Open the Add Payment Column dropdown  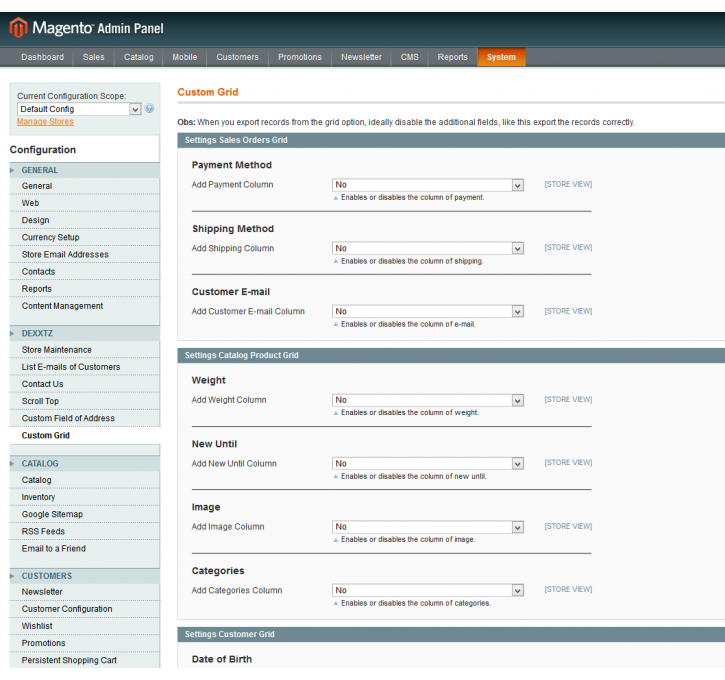[x=427, y=185]
